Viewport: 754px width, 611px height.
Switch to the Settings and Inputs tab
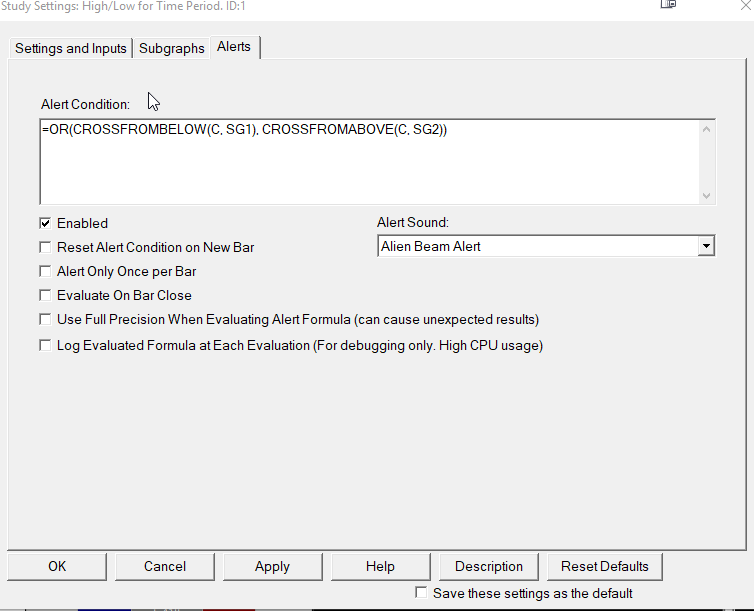point(70,49)
